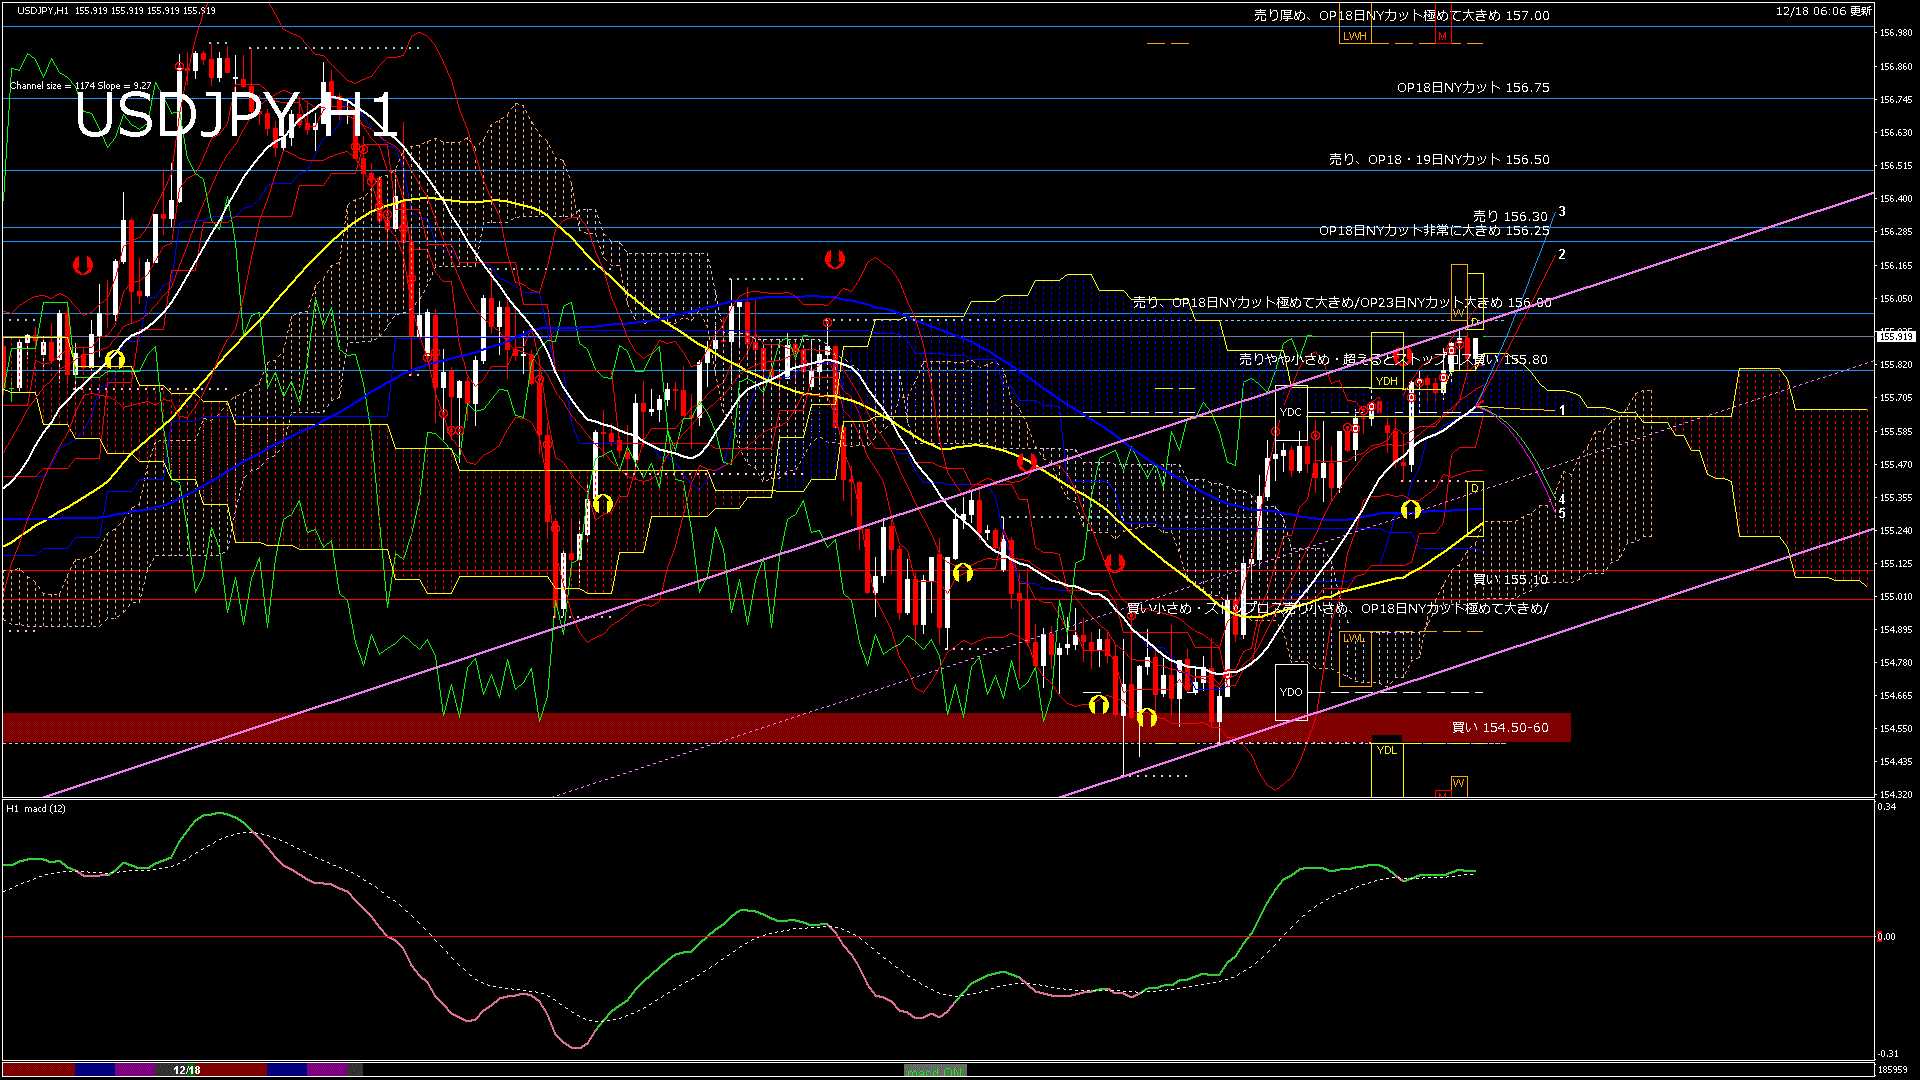
Task: Select the white YDC level box
Action: [1291, 412]
